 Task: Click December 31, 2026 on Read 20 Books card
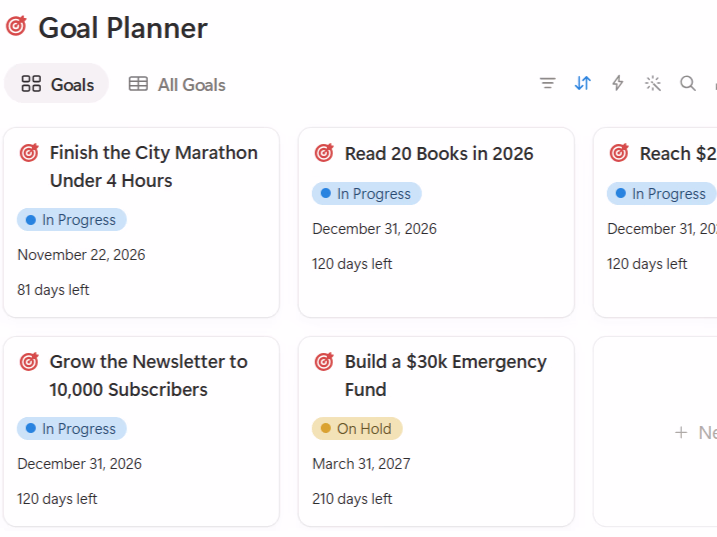(x=375, y=229)
